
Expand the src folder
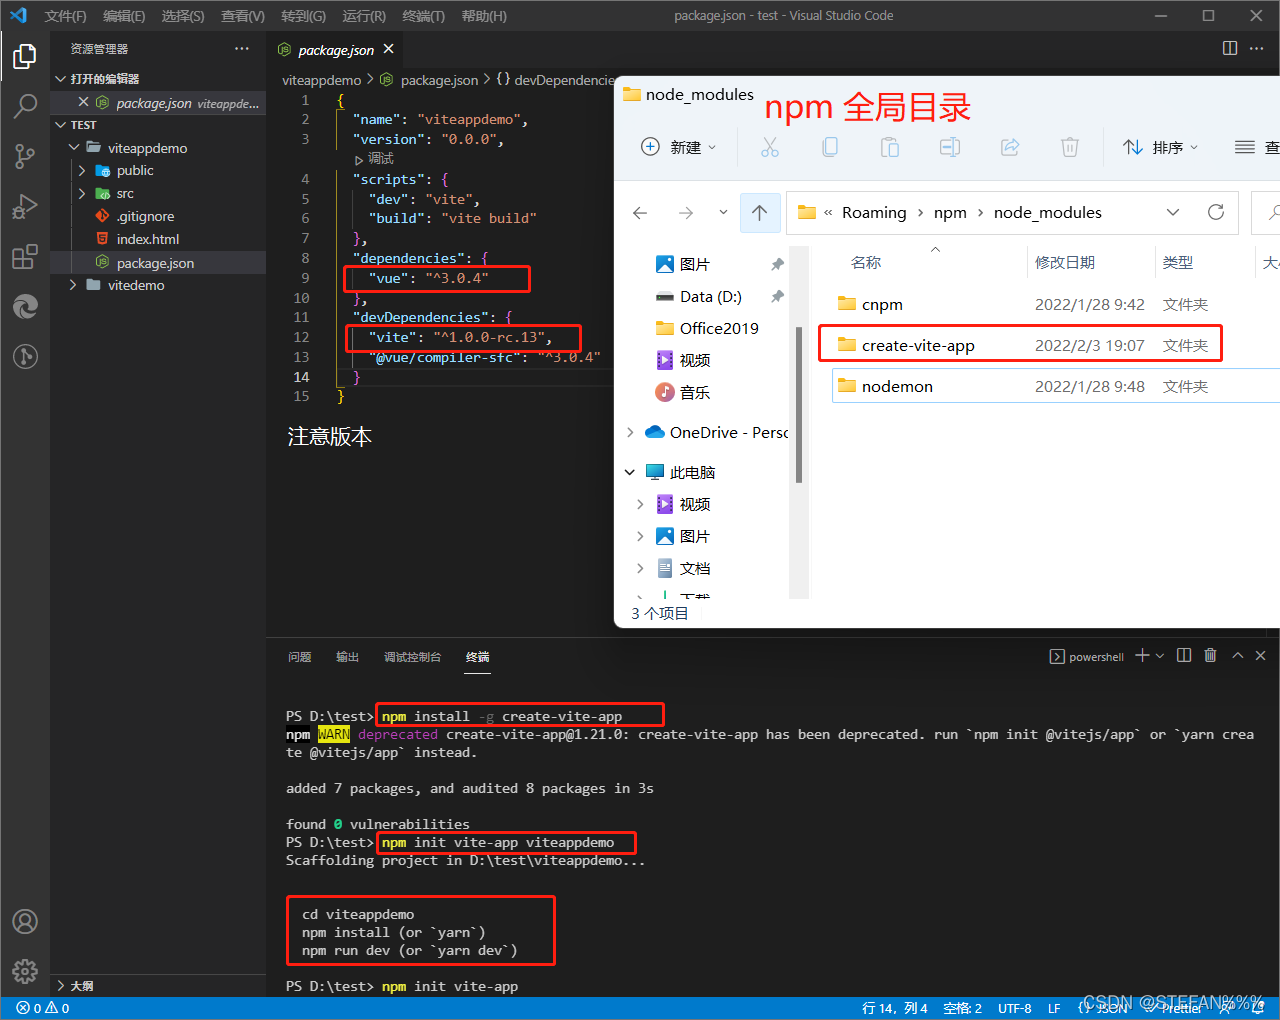point(82,193)
